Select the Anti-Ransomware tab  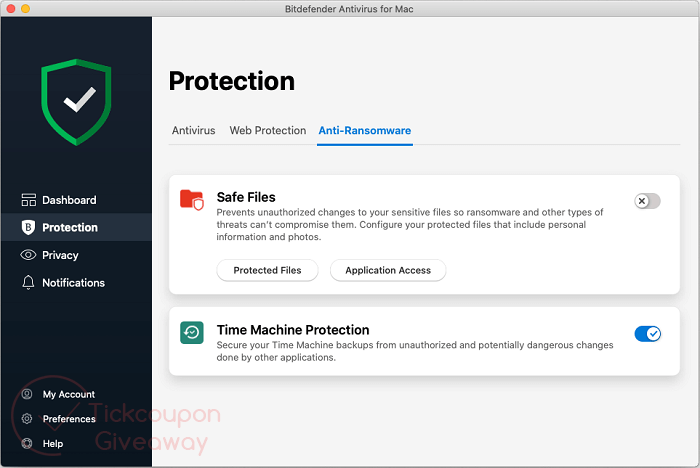pos(365,130)
